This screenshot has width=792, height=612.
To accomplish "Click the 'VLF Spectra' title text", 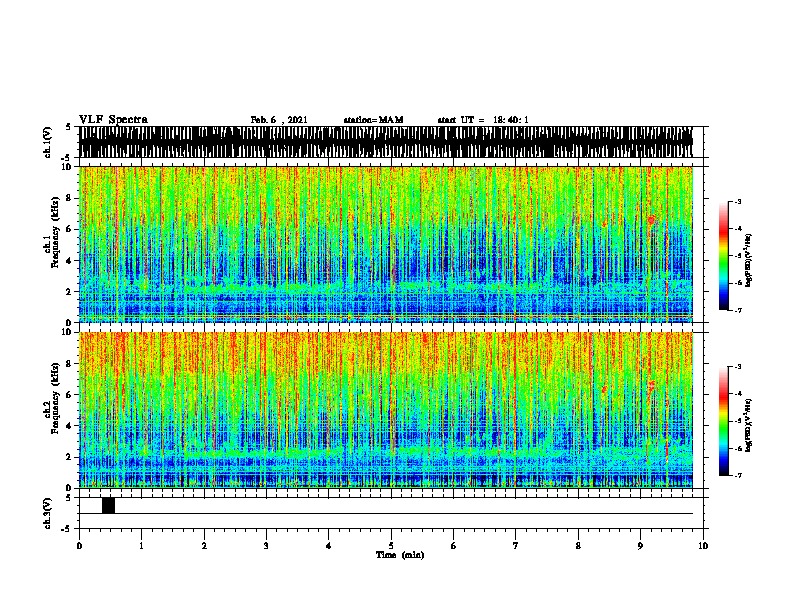I will (x=113, y=120).
